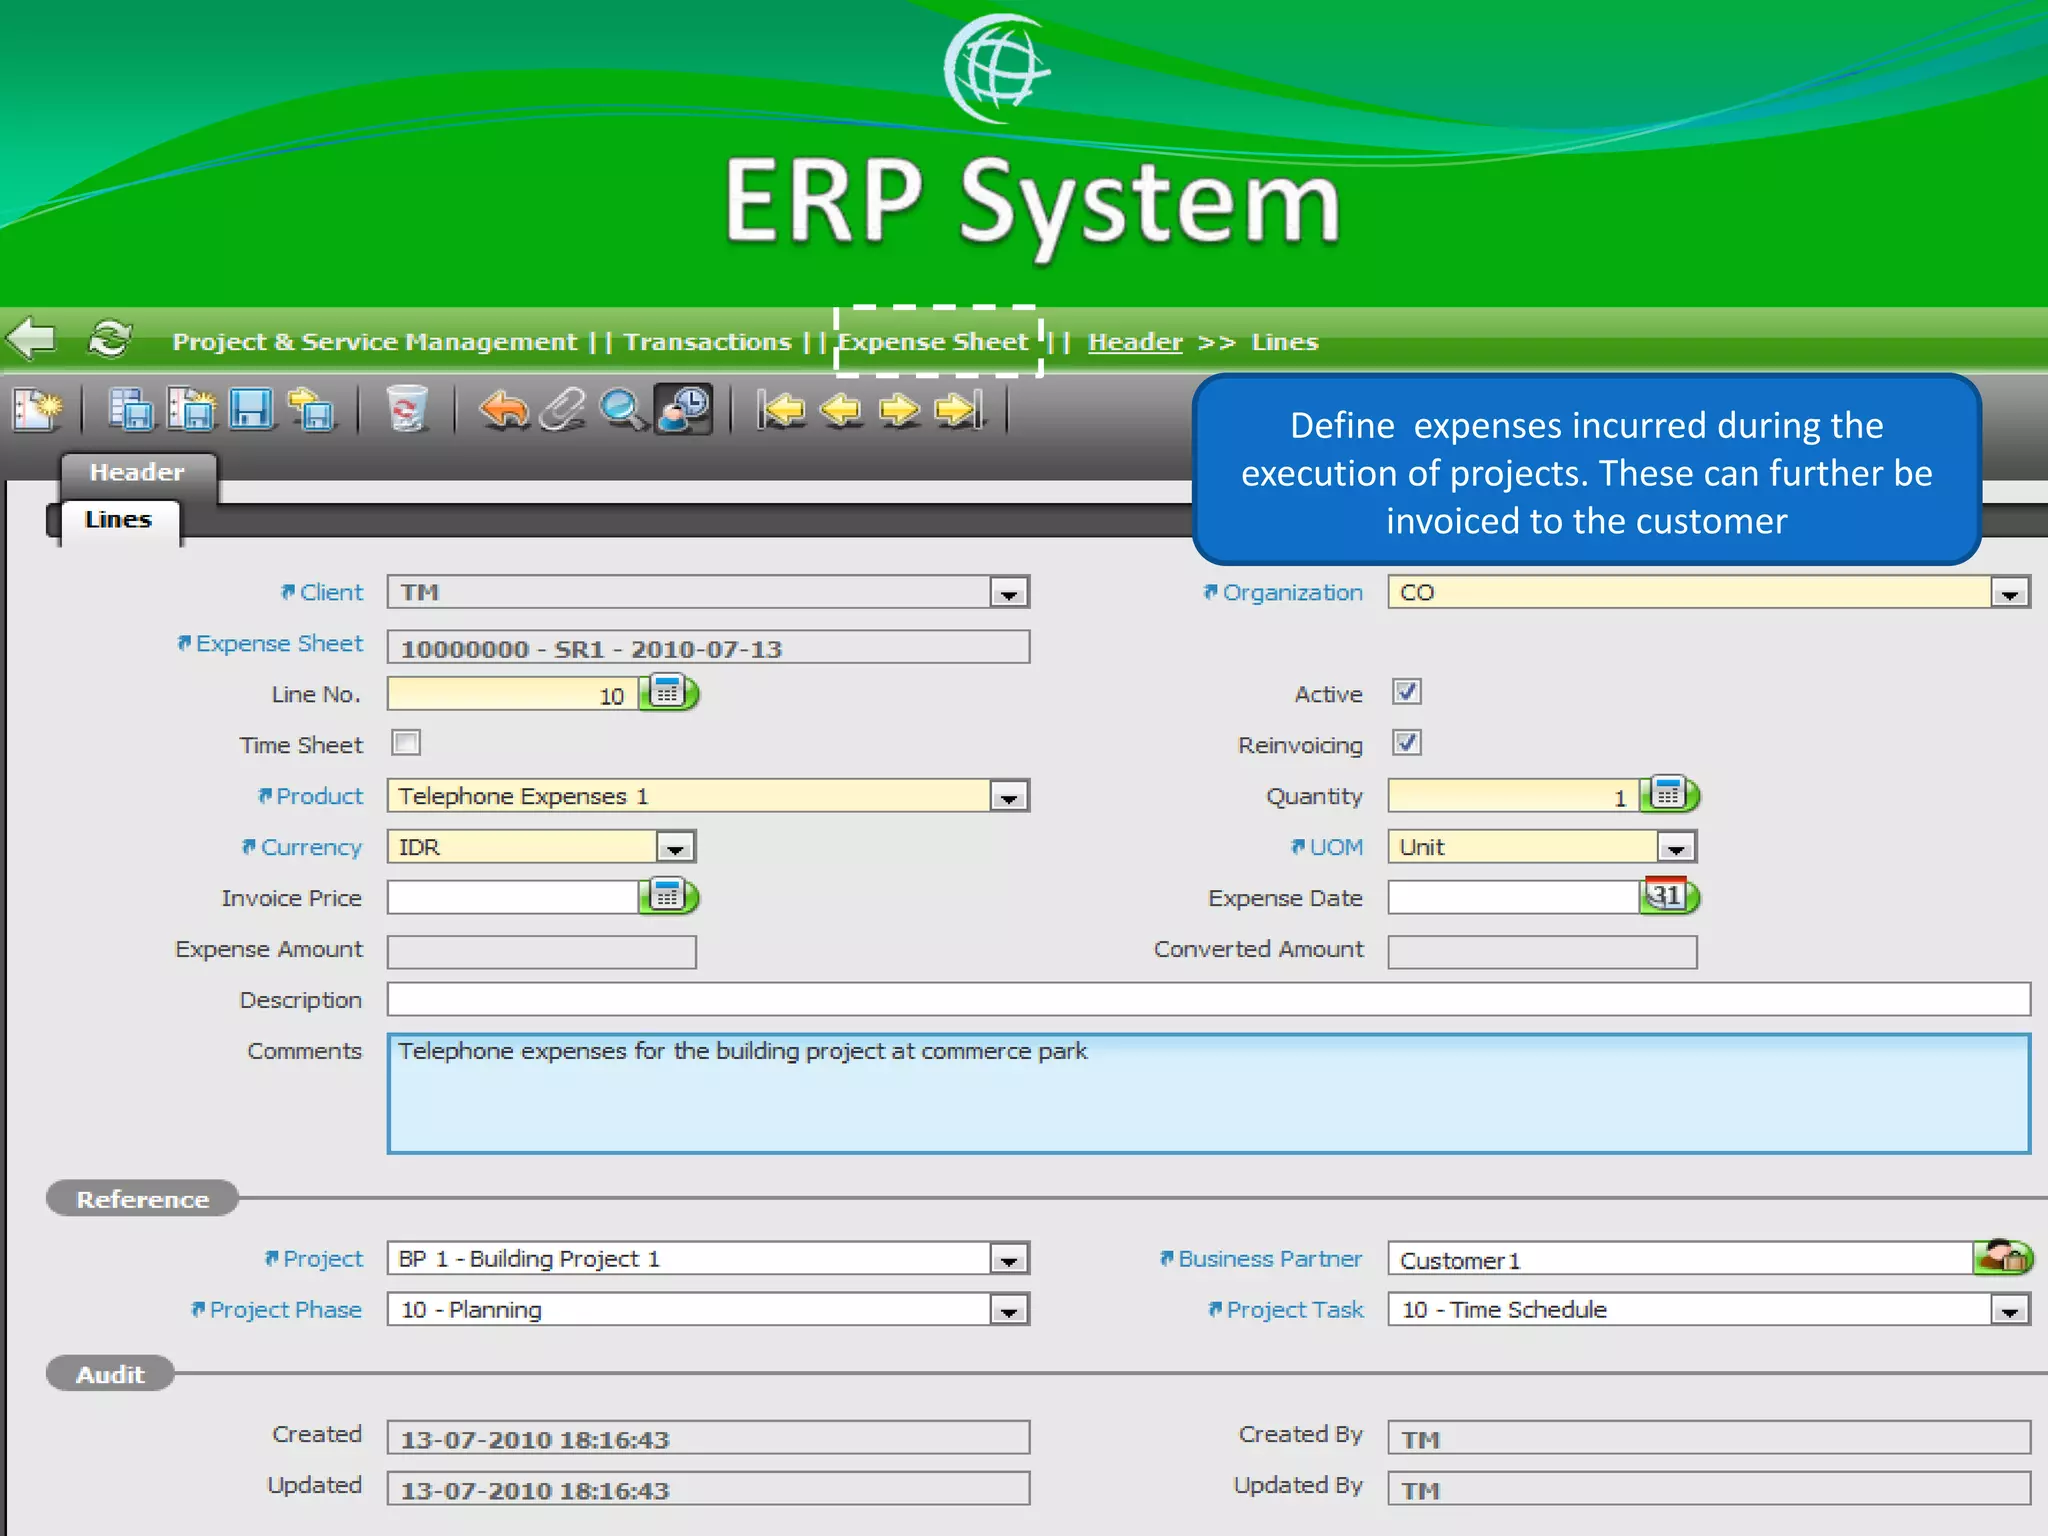Click the Business Partner Customer 1 field
The height and width of the screenshot is (1536, 2048).
pyautogui.click(x=1681, y=1259)
